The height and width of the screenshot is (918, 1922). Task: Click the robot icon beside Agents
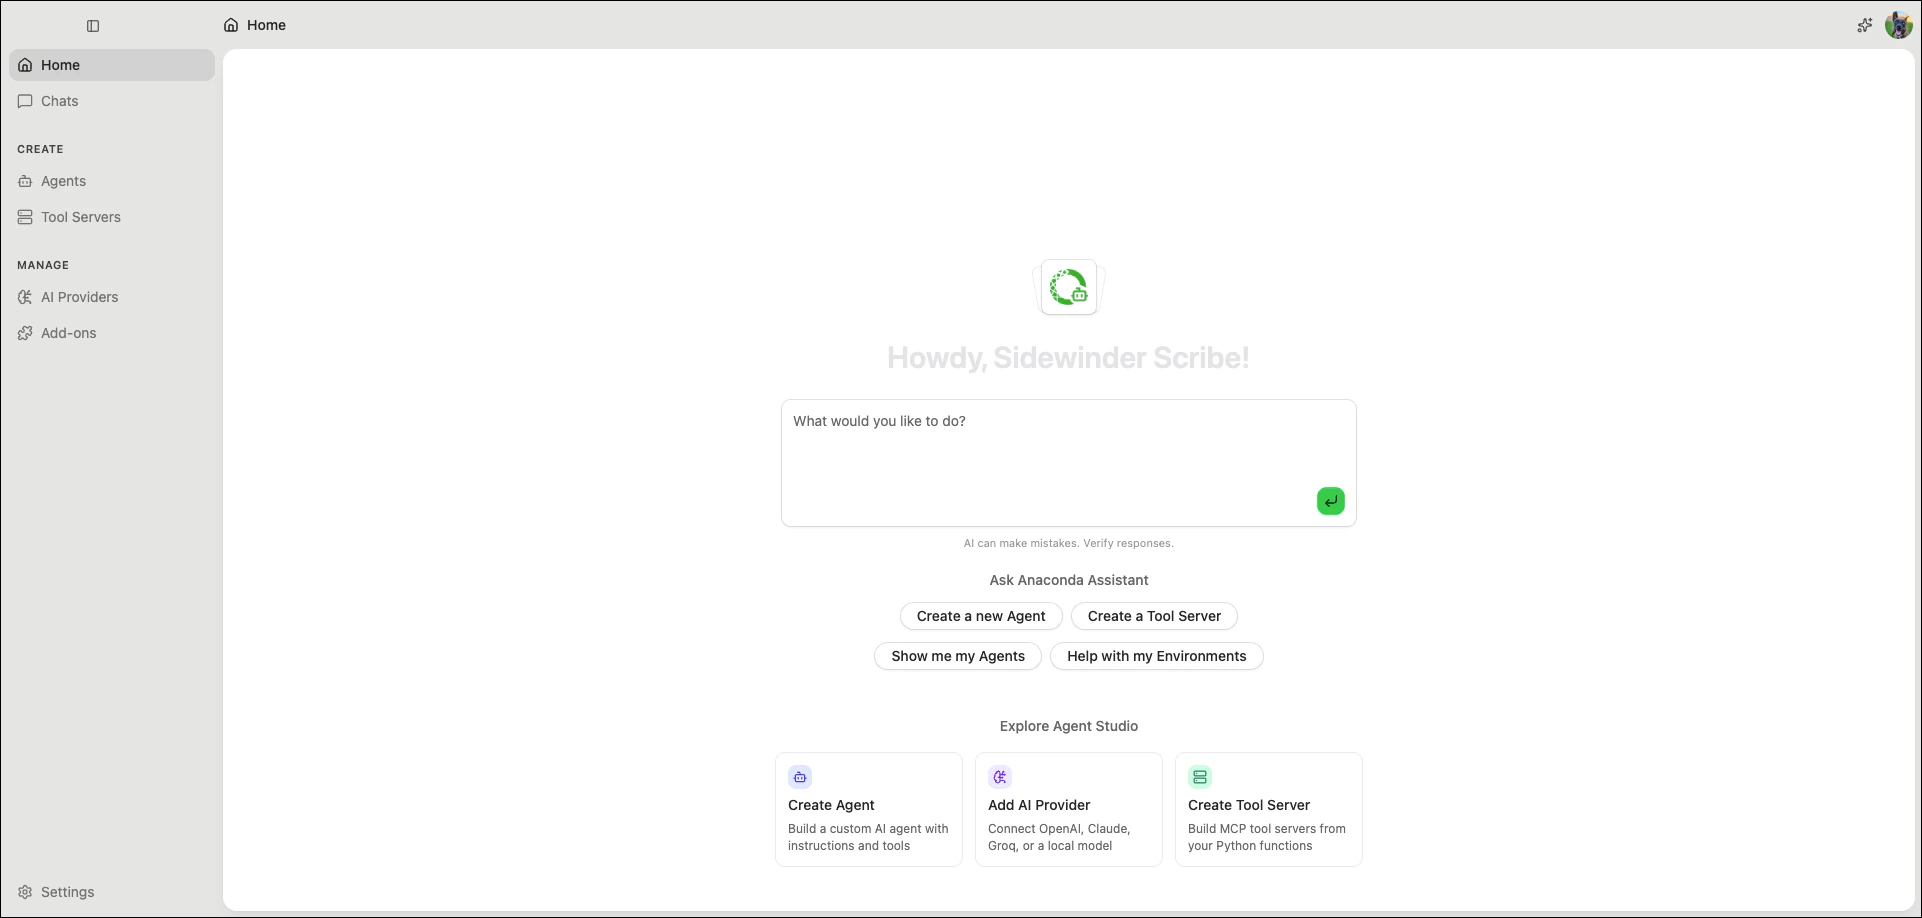[x=25, y=181]
